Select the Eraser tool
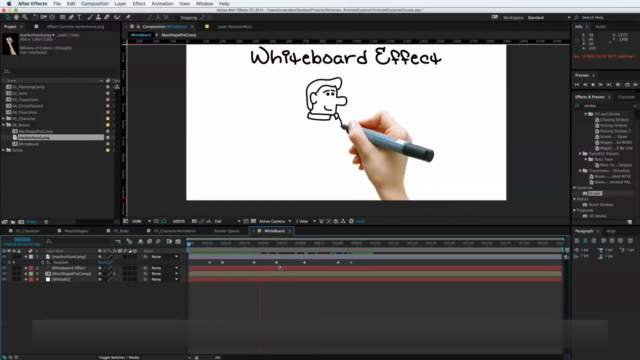This screenshot has height=360, width=640. (107, 17)
